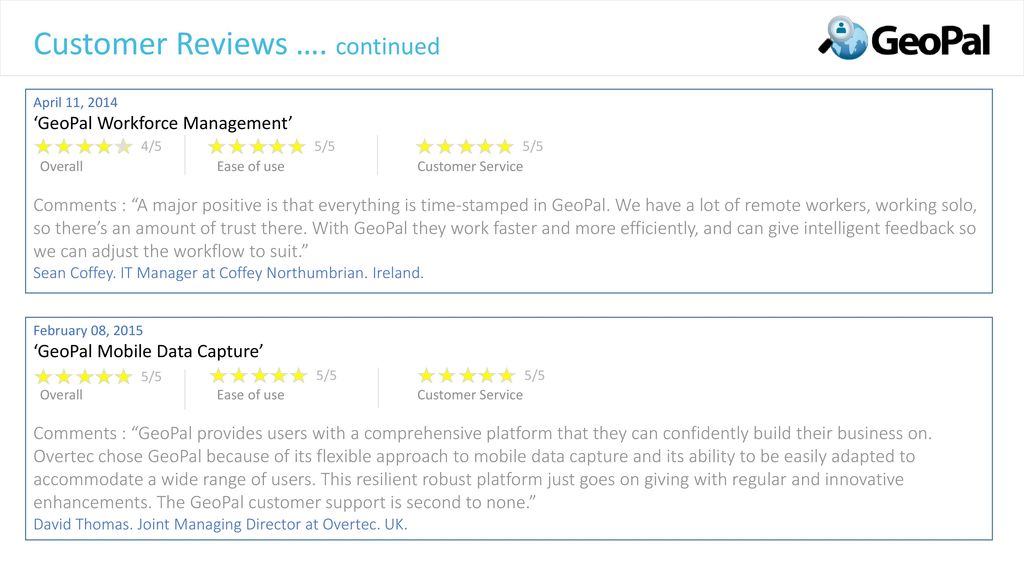This screenshot has width=1024, height=576.
Task: Click Customer Service stars in second review
Action: point(467,376)
